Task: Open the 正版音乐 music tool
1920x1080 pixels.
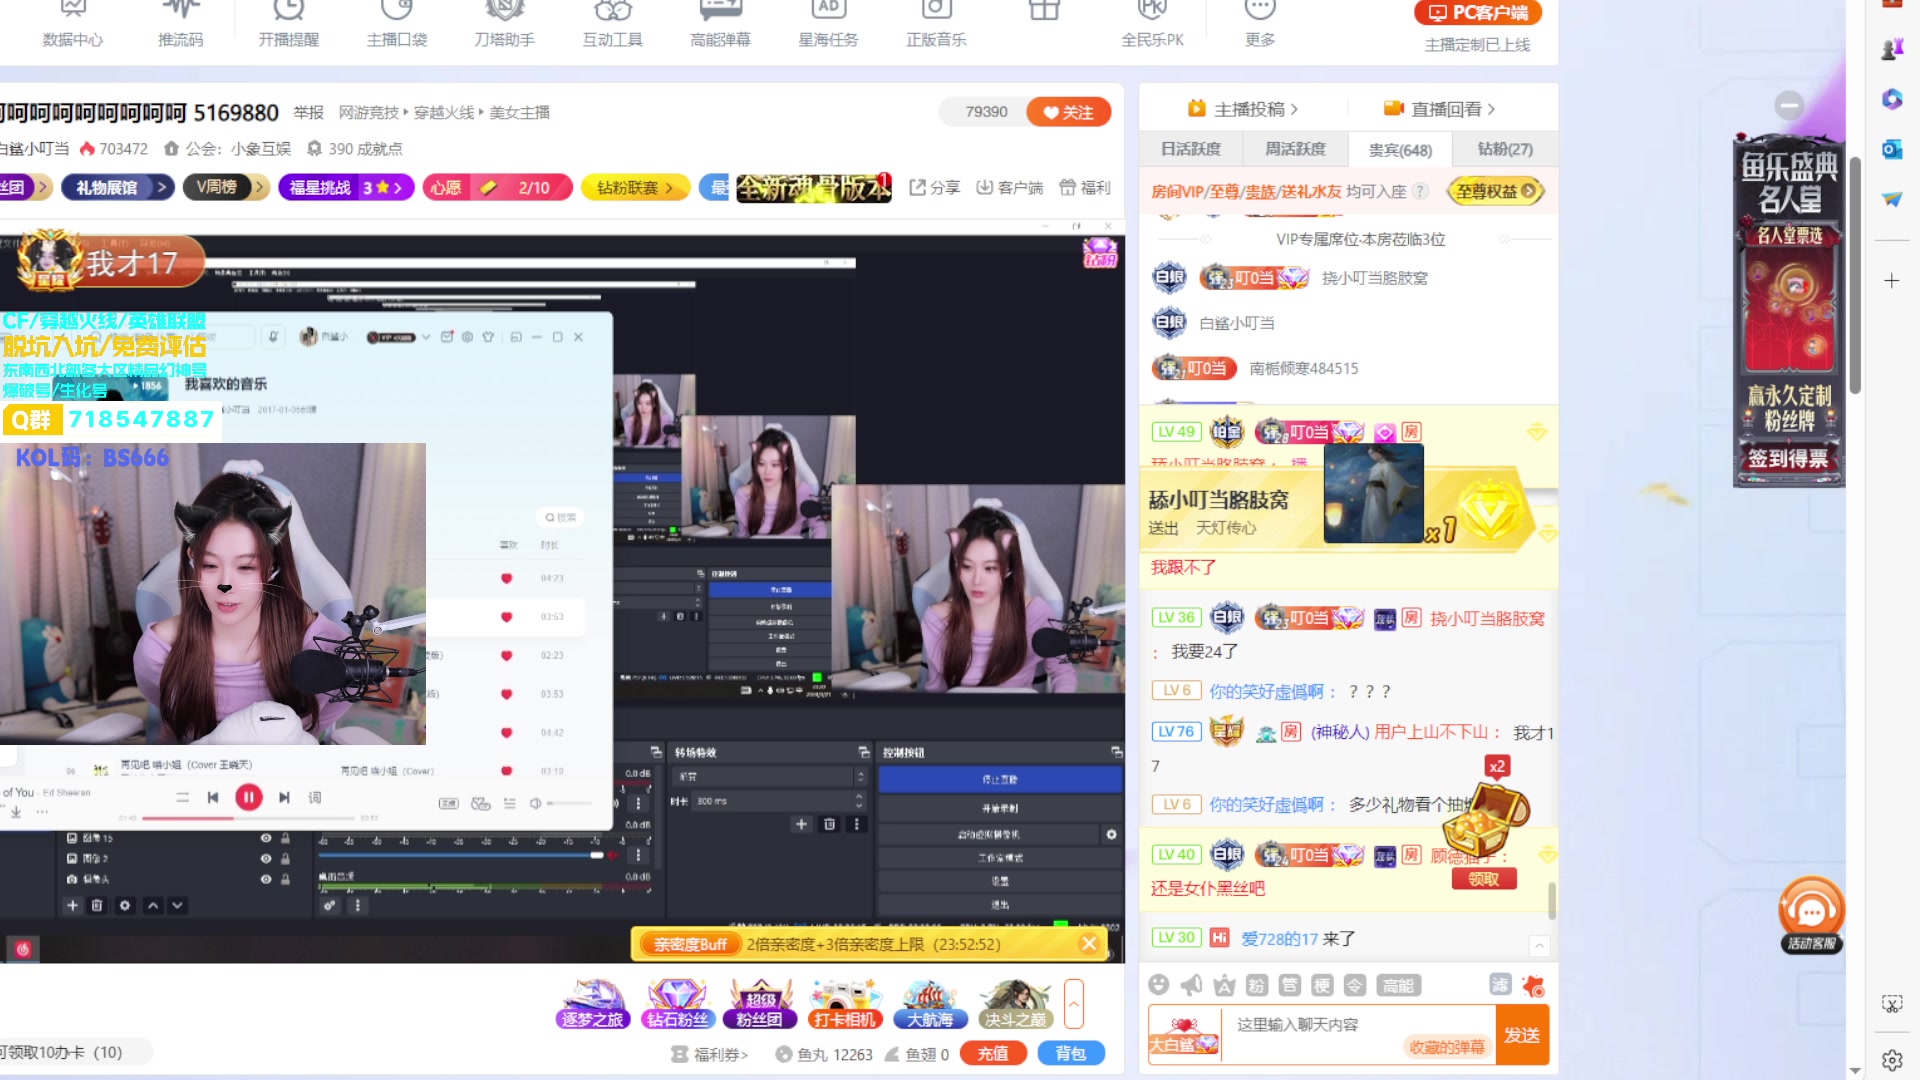Action: [x=936, y=25]
